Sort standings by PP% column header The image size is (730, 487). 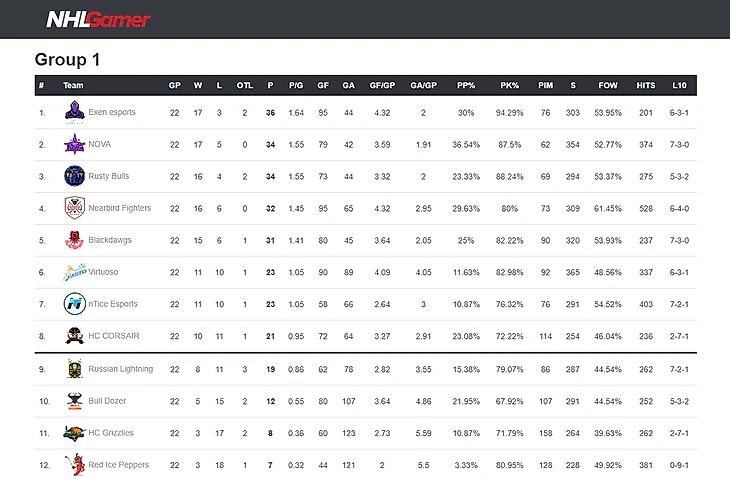465,86
